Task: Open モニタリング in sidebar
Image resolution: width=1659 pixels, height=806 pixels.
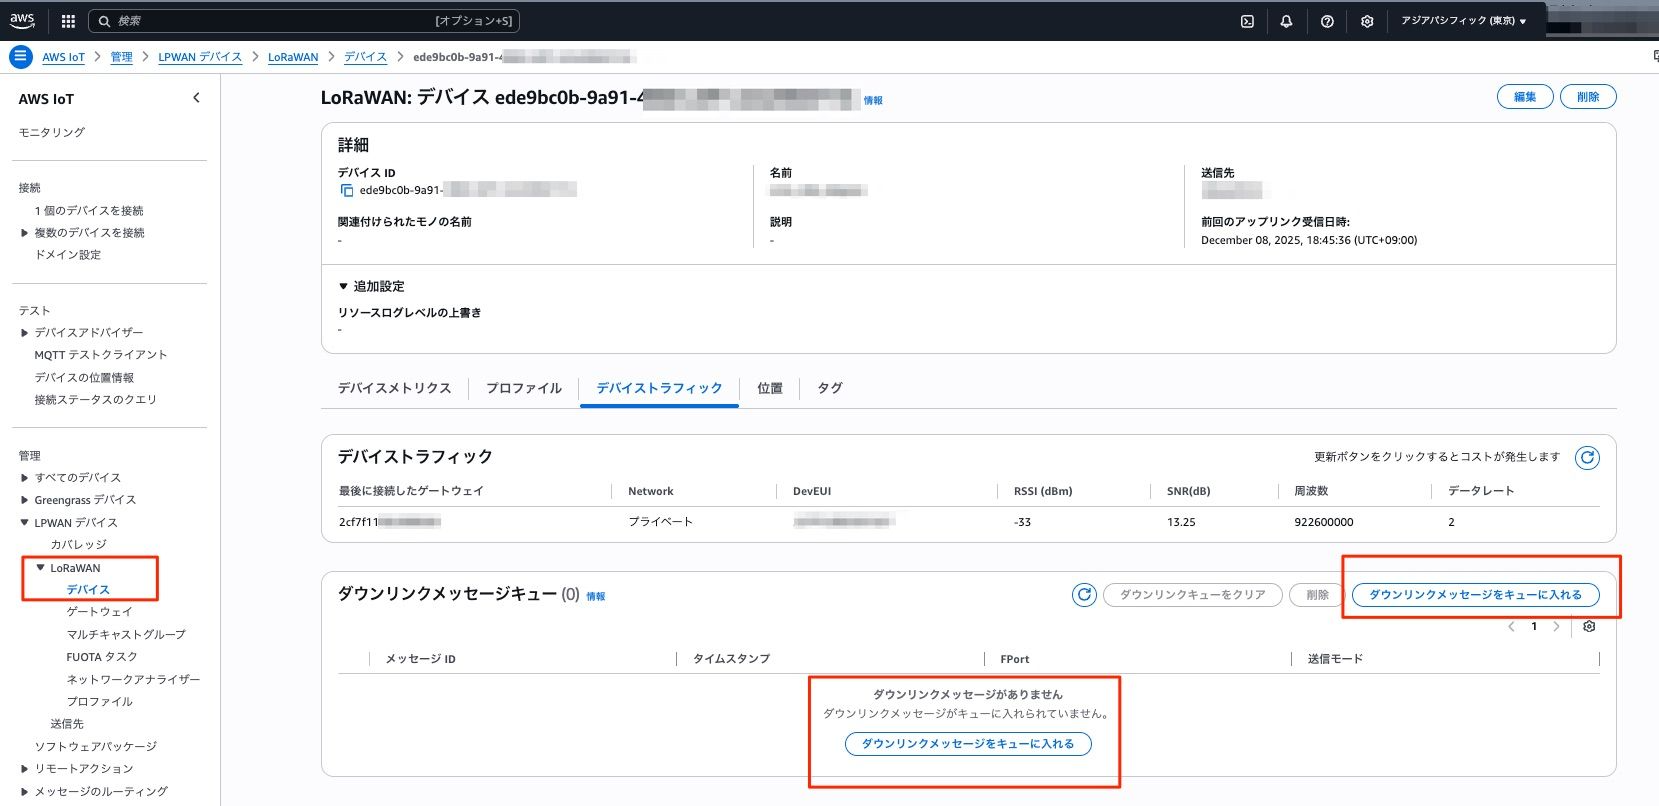Action: pyautogui.click(x=52, y=132)
